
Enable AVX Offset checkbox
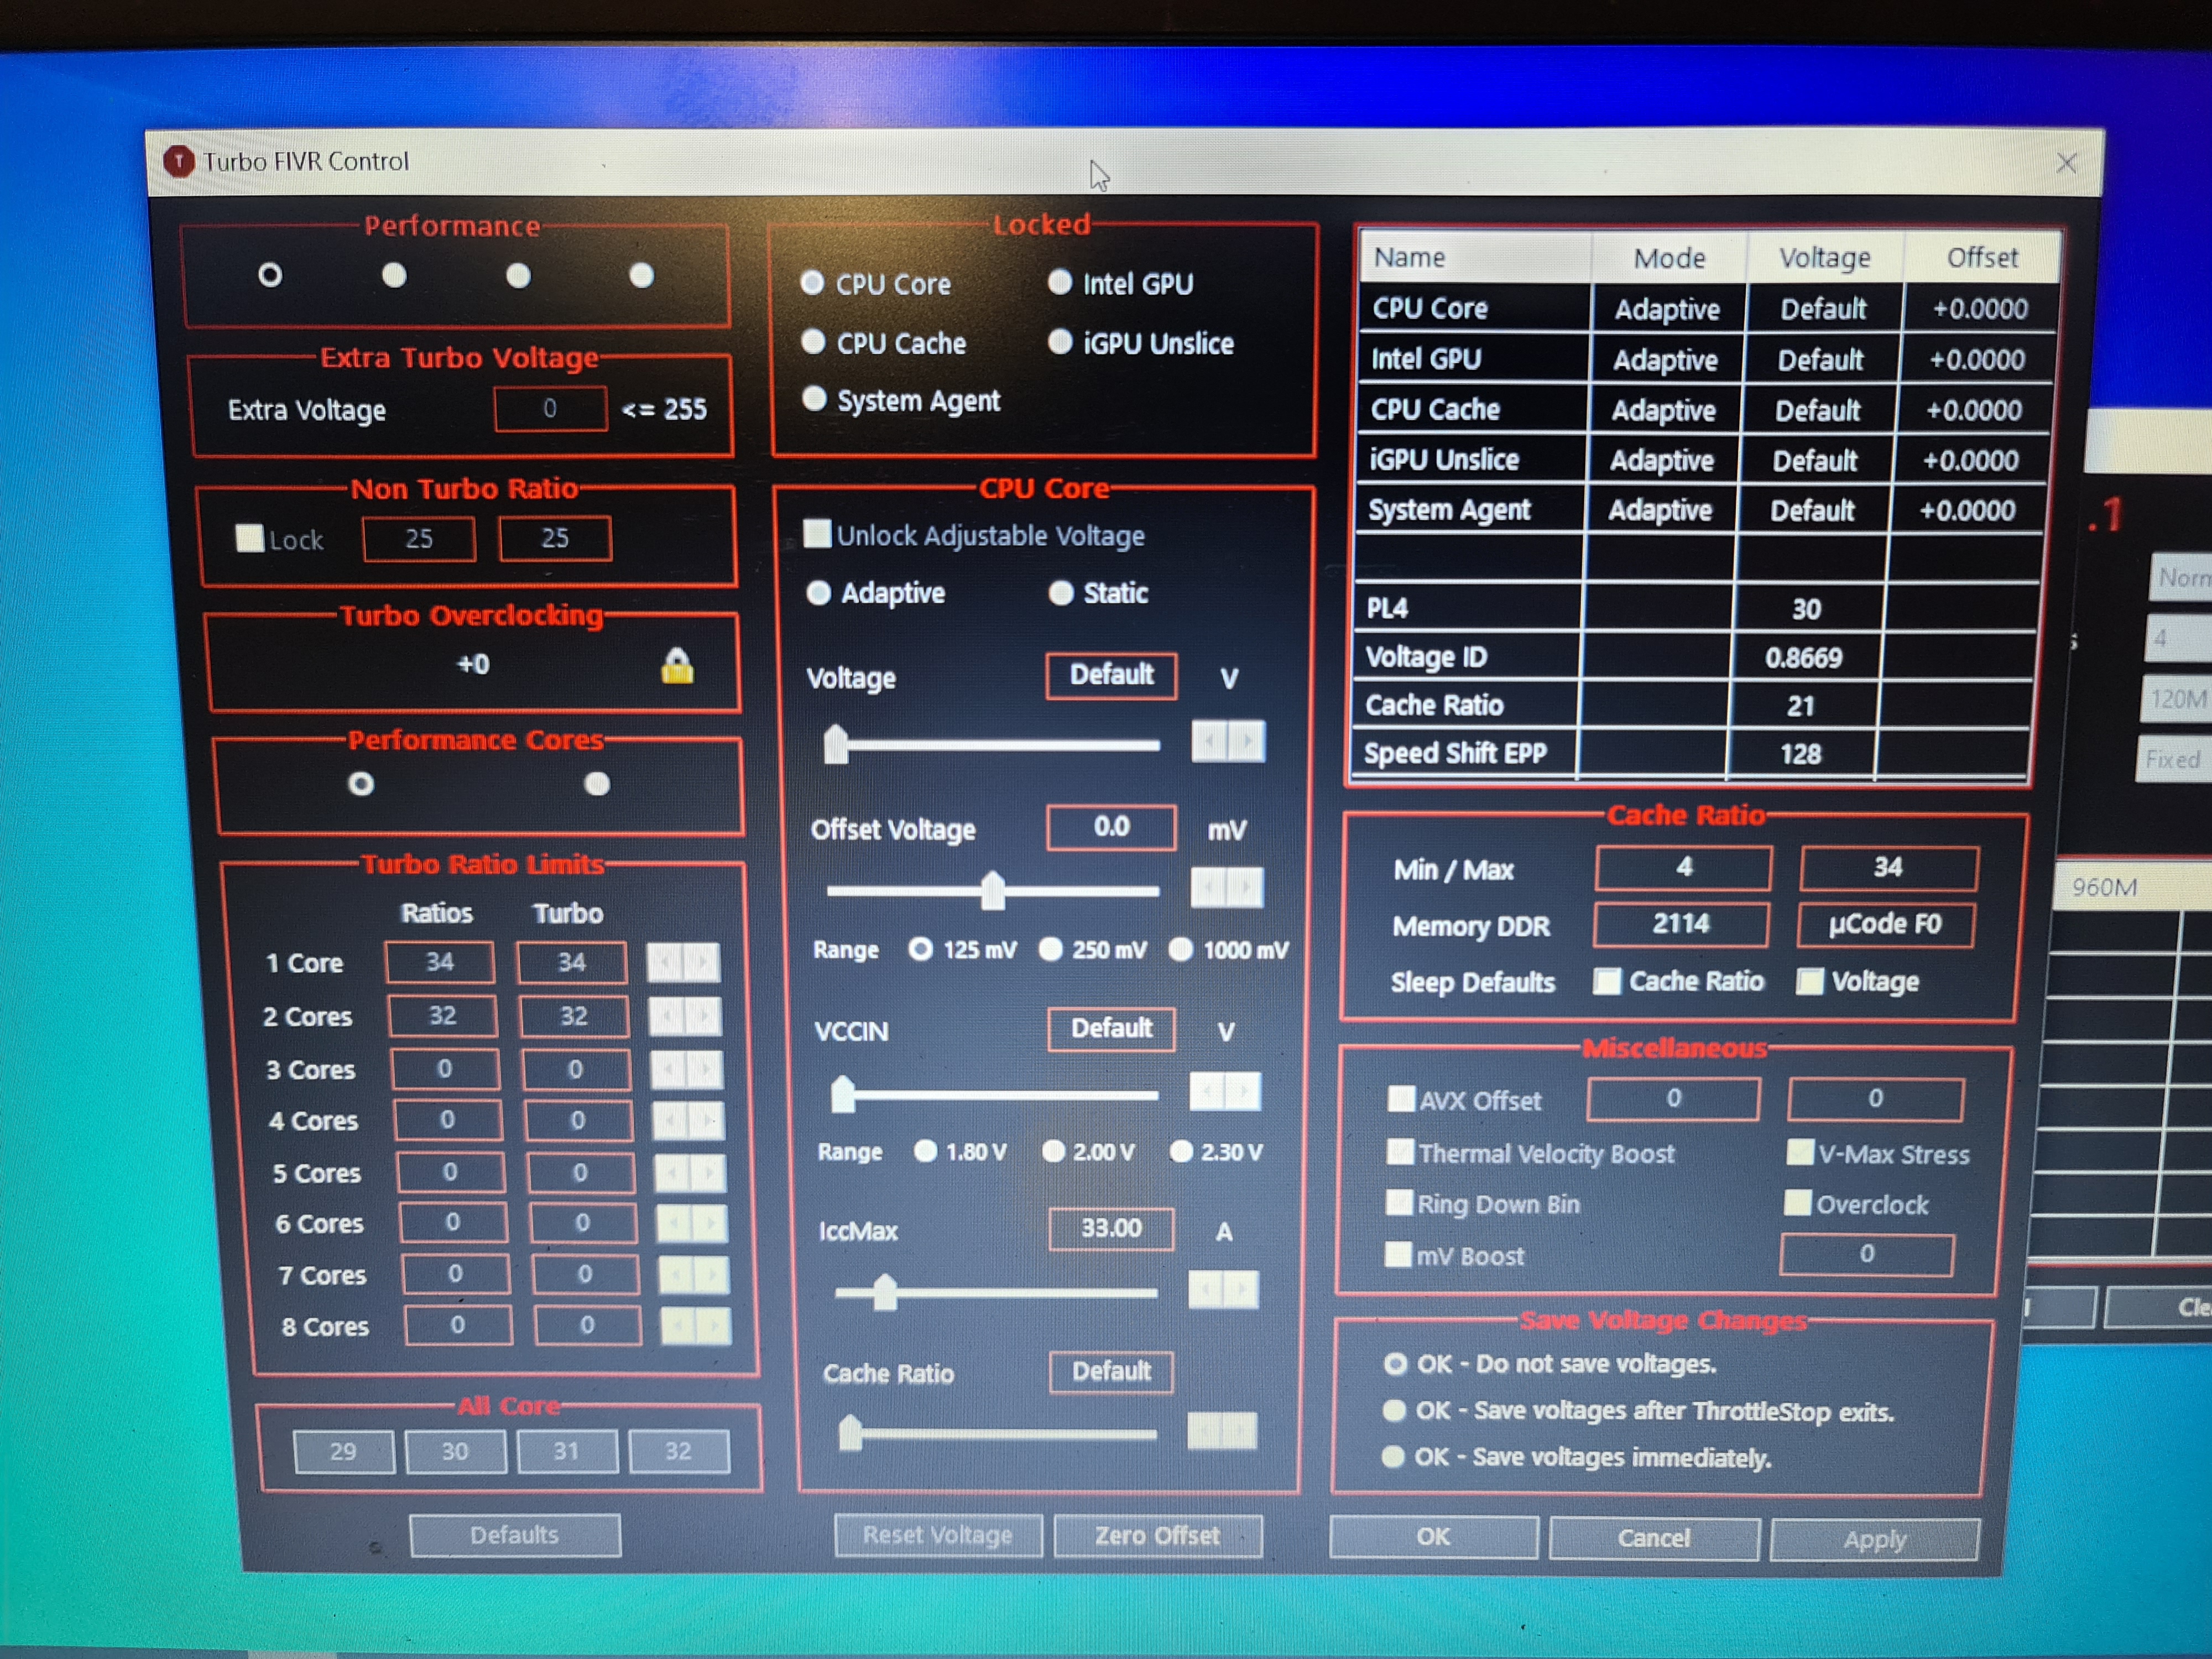(1401, 1099)
